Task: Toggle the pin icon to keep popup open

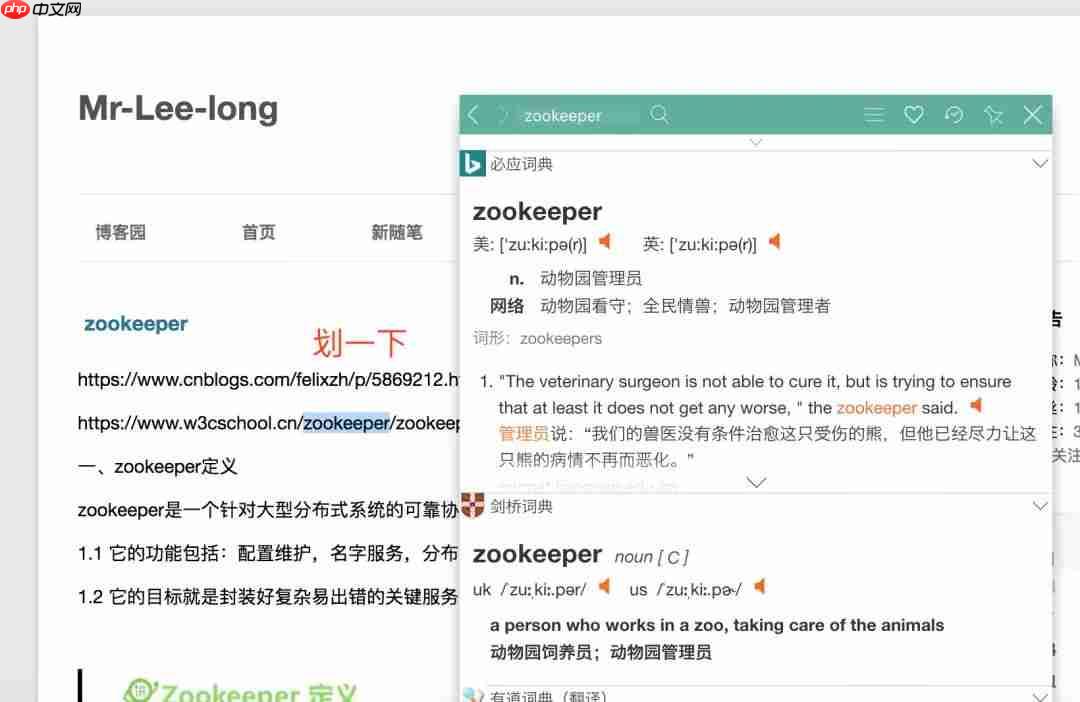Action: pos(993,114)
